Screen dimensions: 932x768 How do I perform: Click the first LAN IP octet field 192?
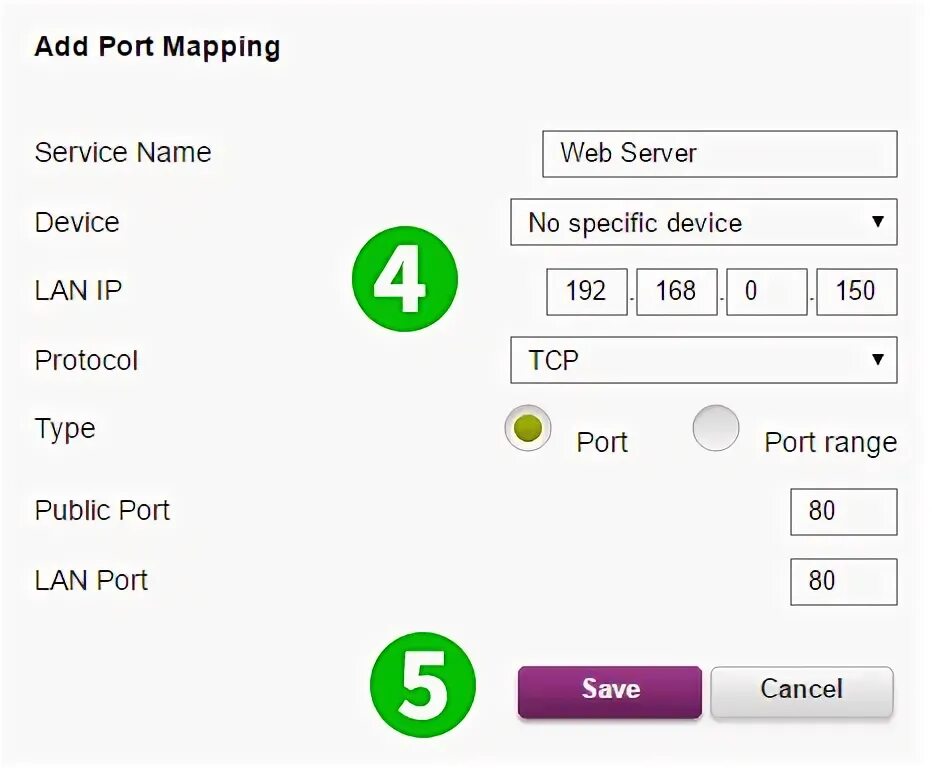[587, 292]
